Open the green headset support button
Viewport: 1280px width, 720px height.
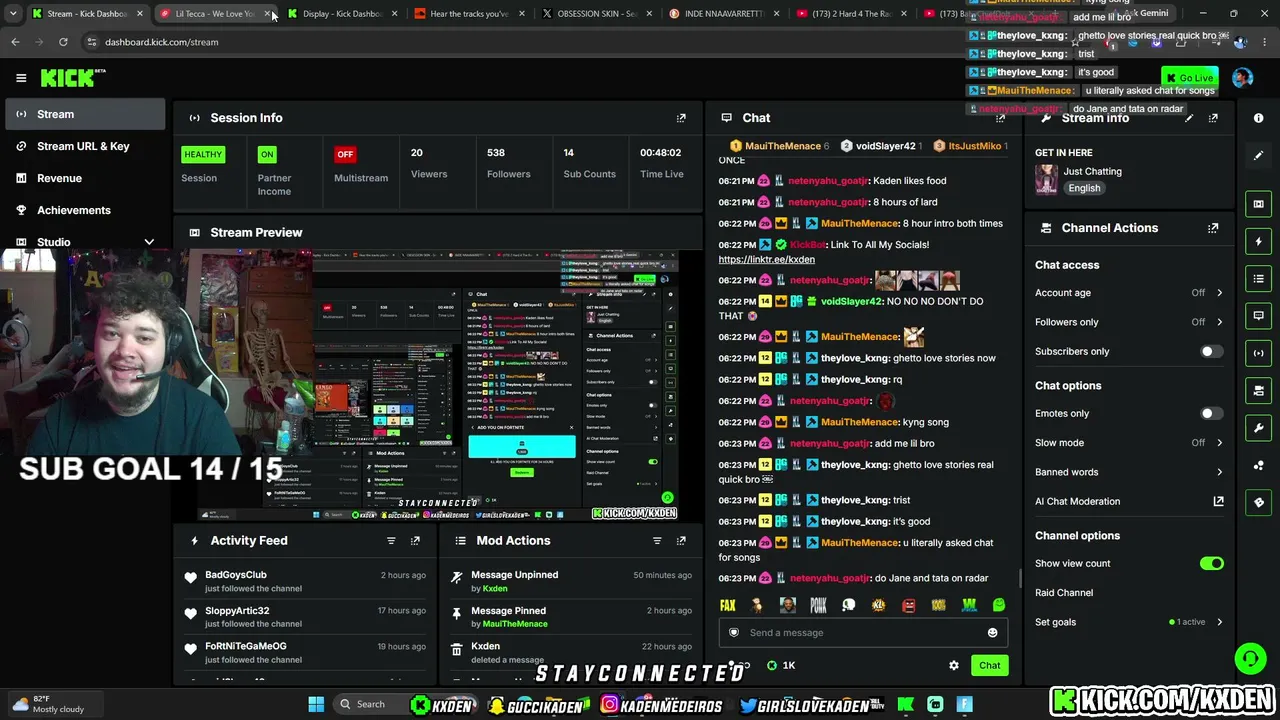click(1250, 658)
